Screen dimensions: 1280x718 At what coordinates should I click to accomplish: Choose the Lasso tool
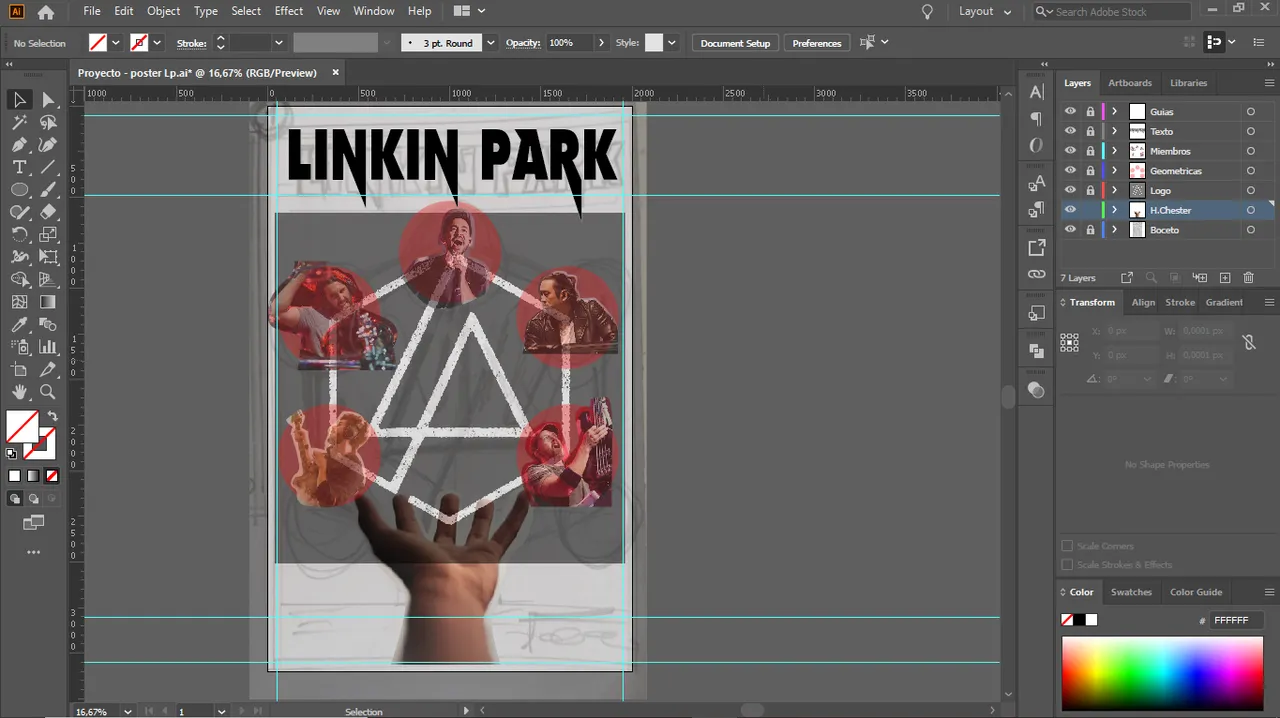48,122
